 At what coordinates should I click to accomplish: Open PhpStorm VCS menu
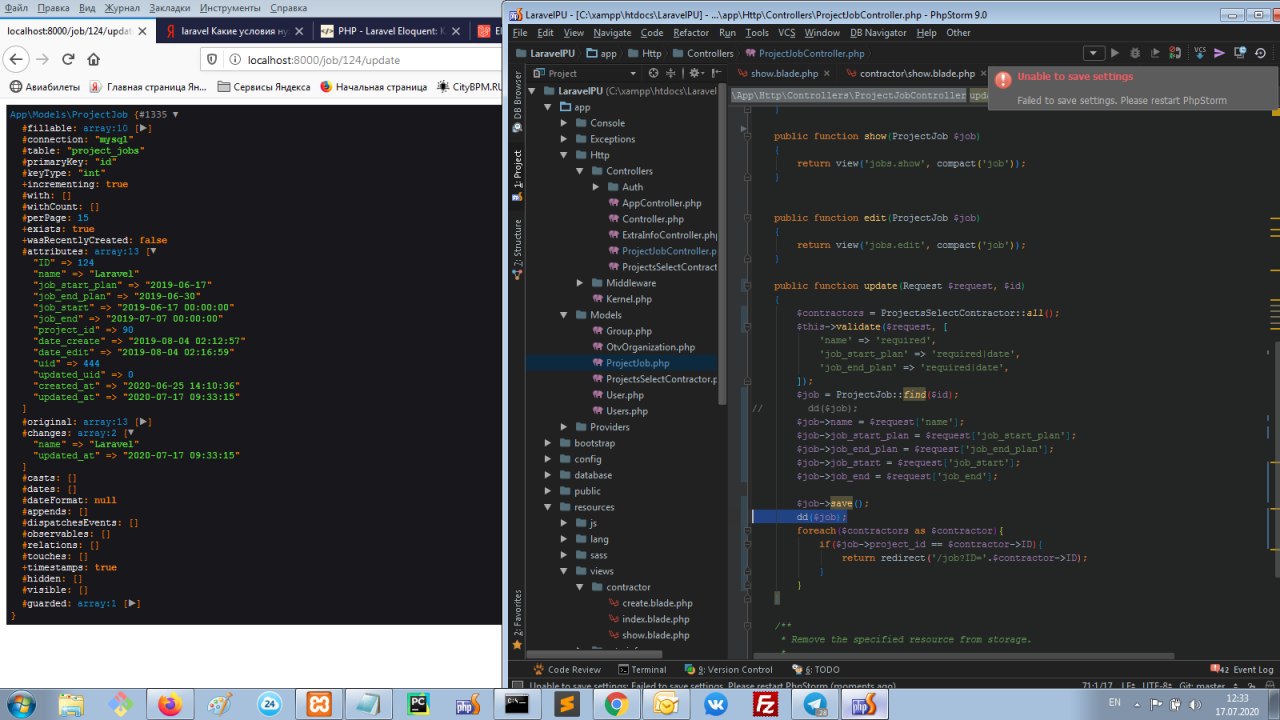(787, 32)
